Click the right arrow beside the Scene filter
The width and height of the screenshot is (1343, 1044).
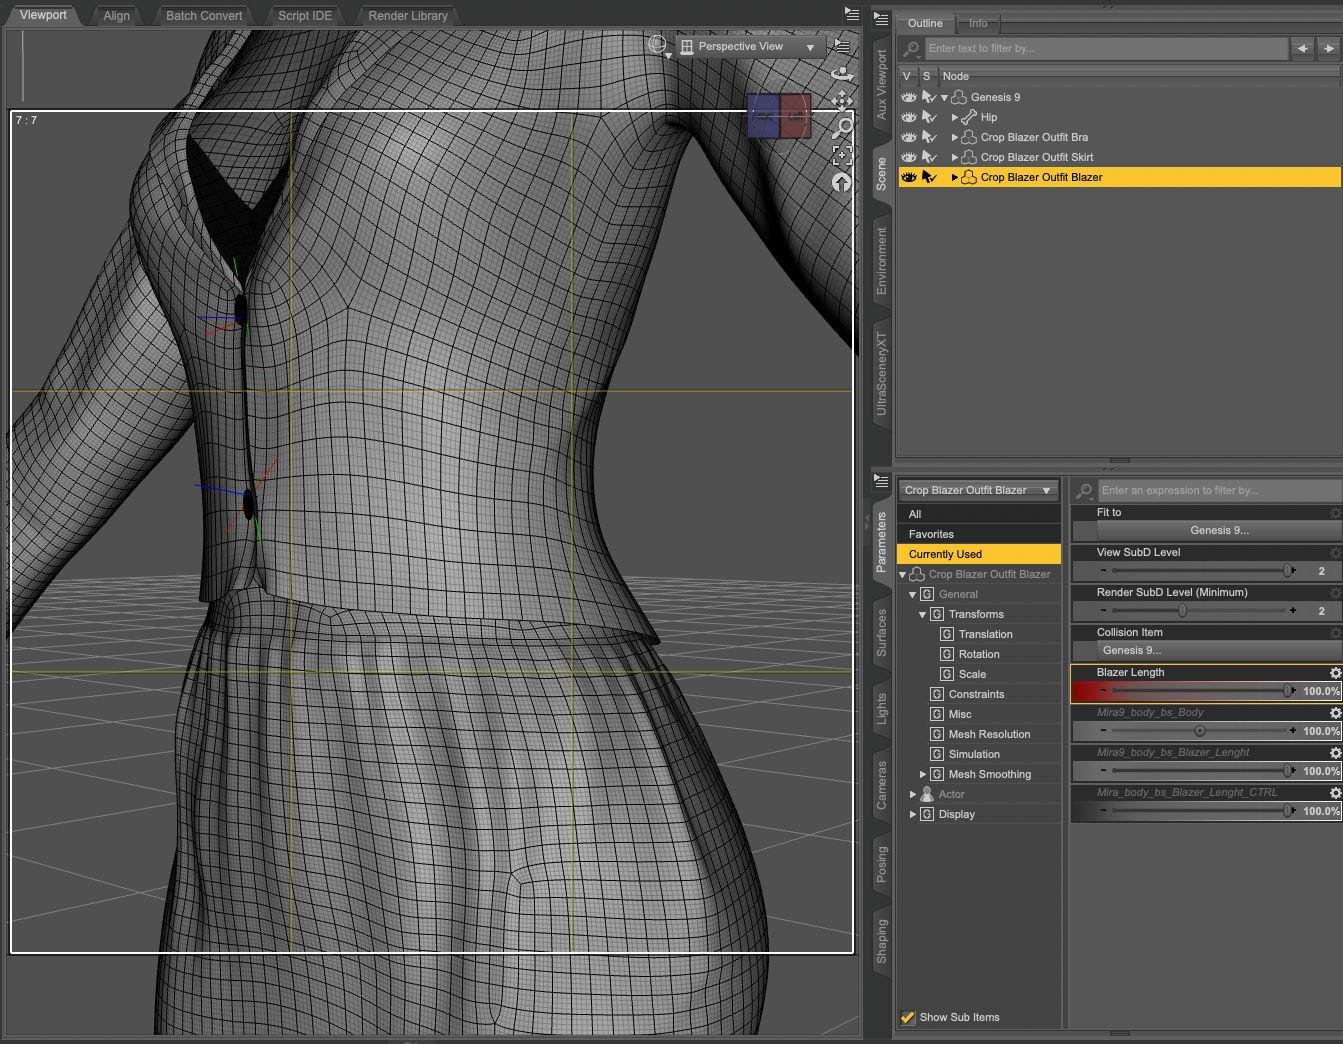(x=1328, y=48)
